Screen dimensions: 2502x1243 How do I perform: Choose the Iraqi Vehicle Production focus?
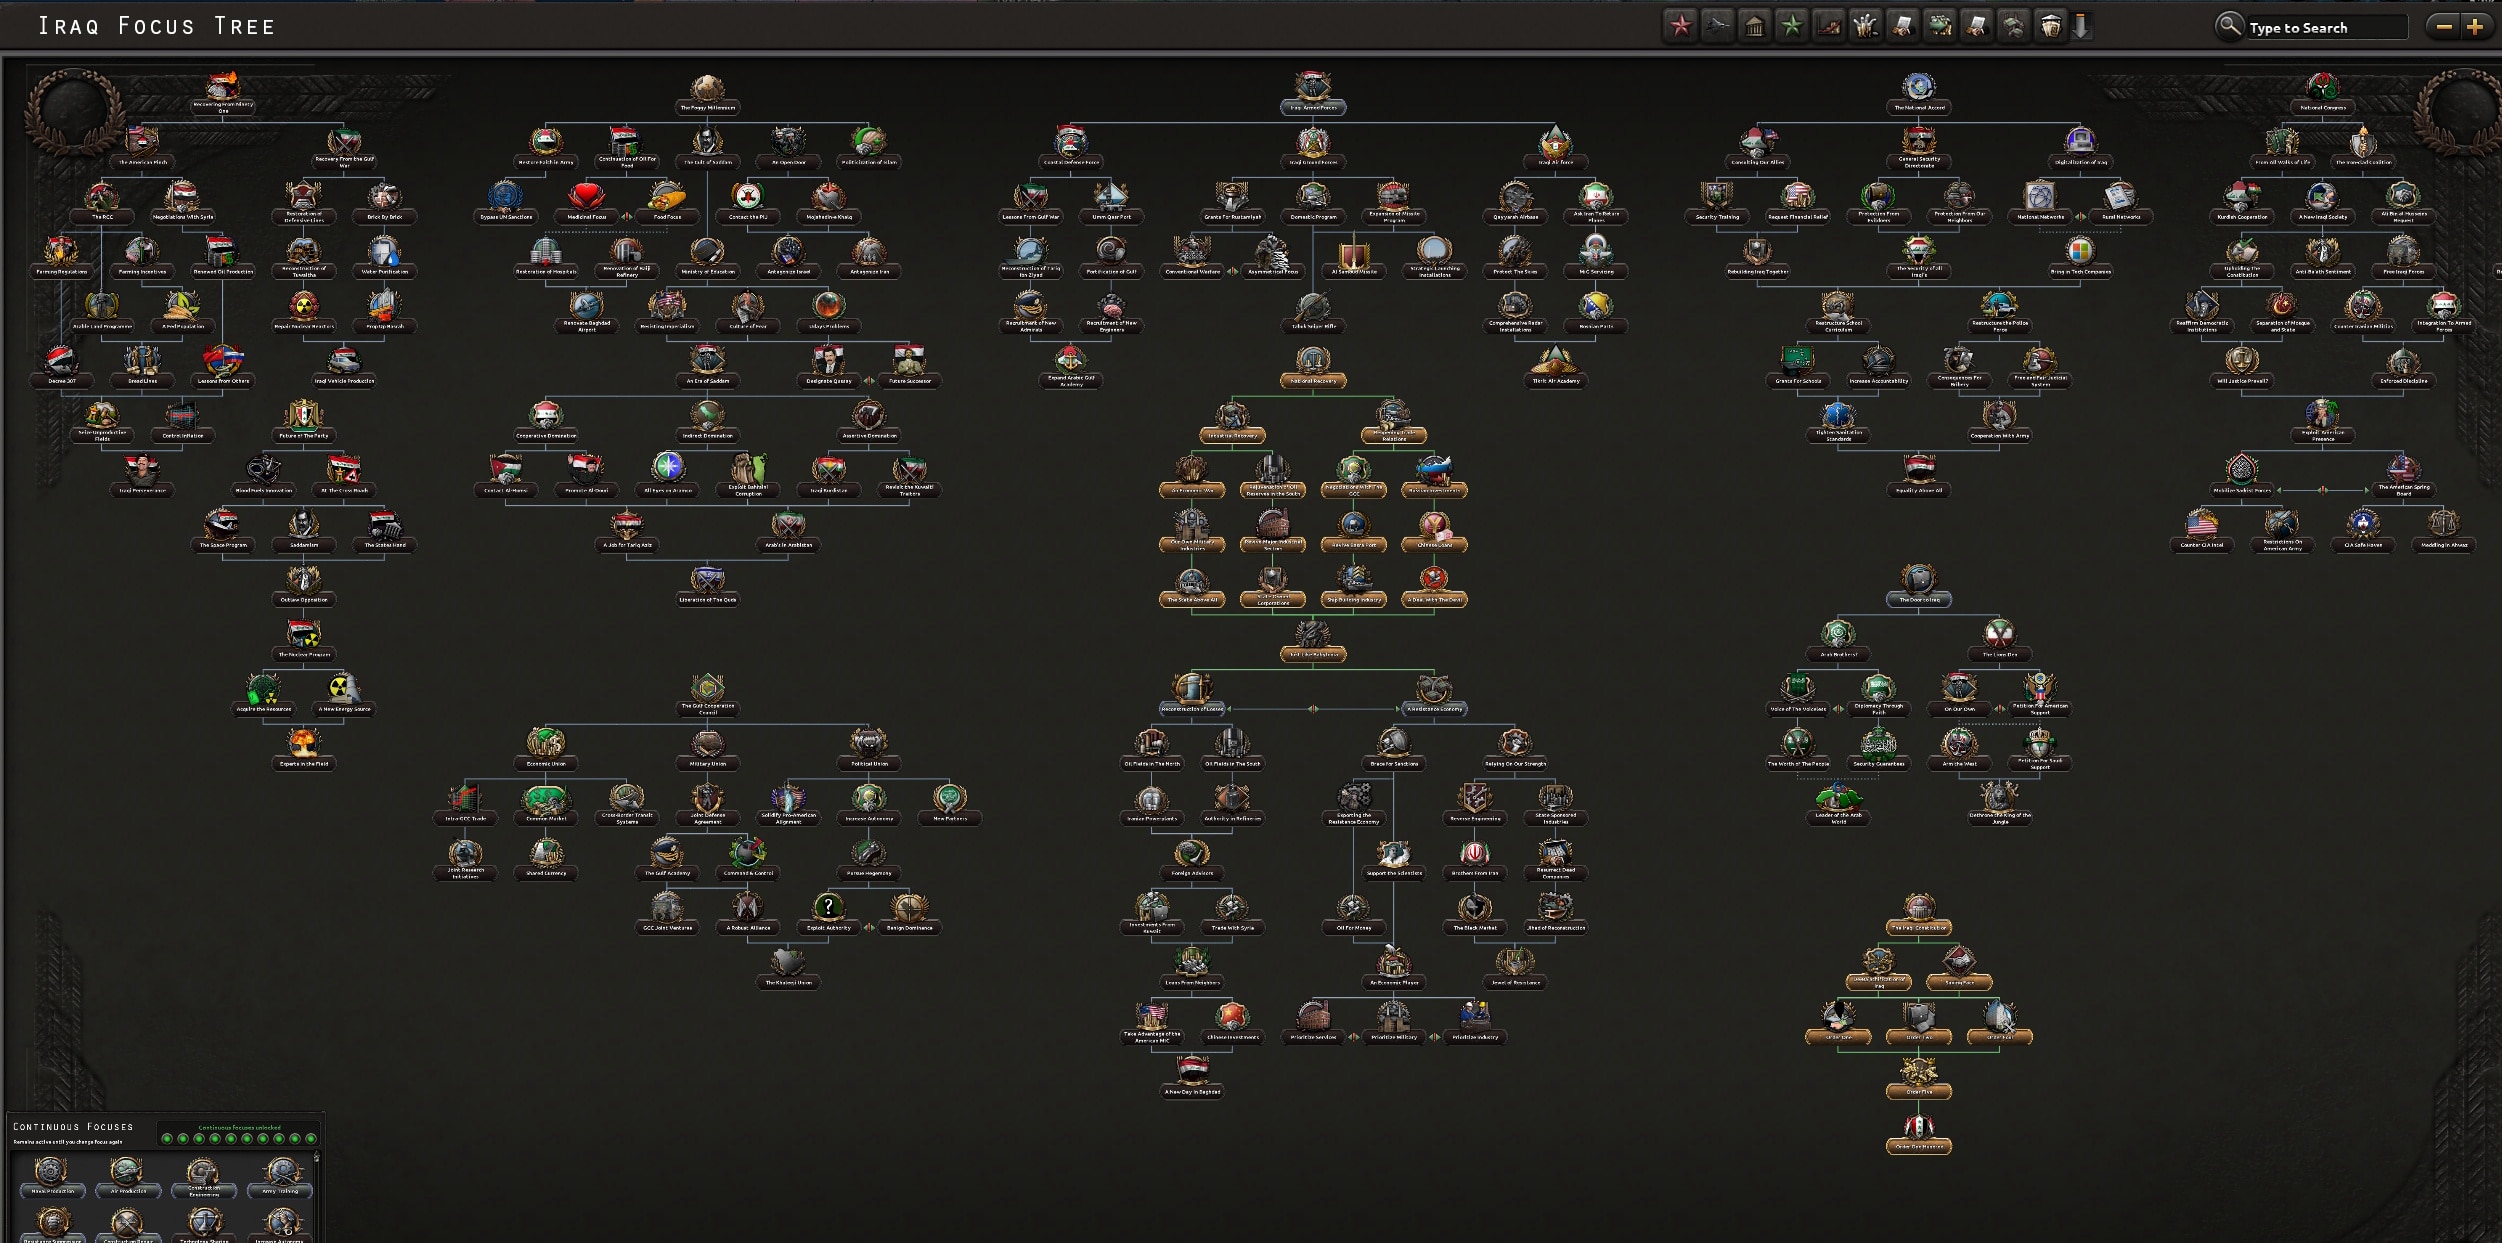(344, 366)
